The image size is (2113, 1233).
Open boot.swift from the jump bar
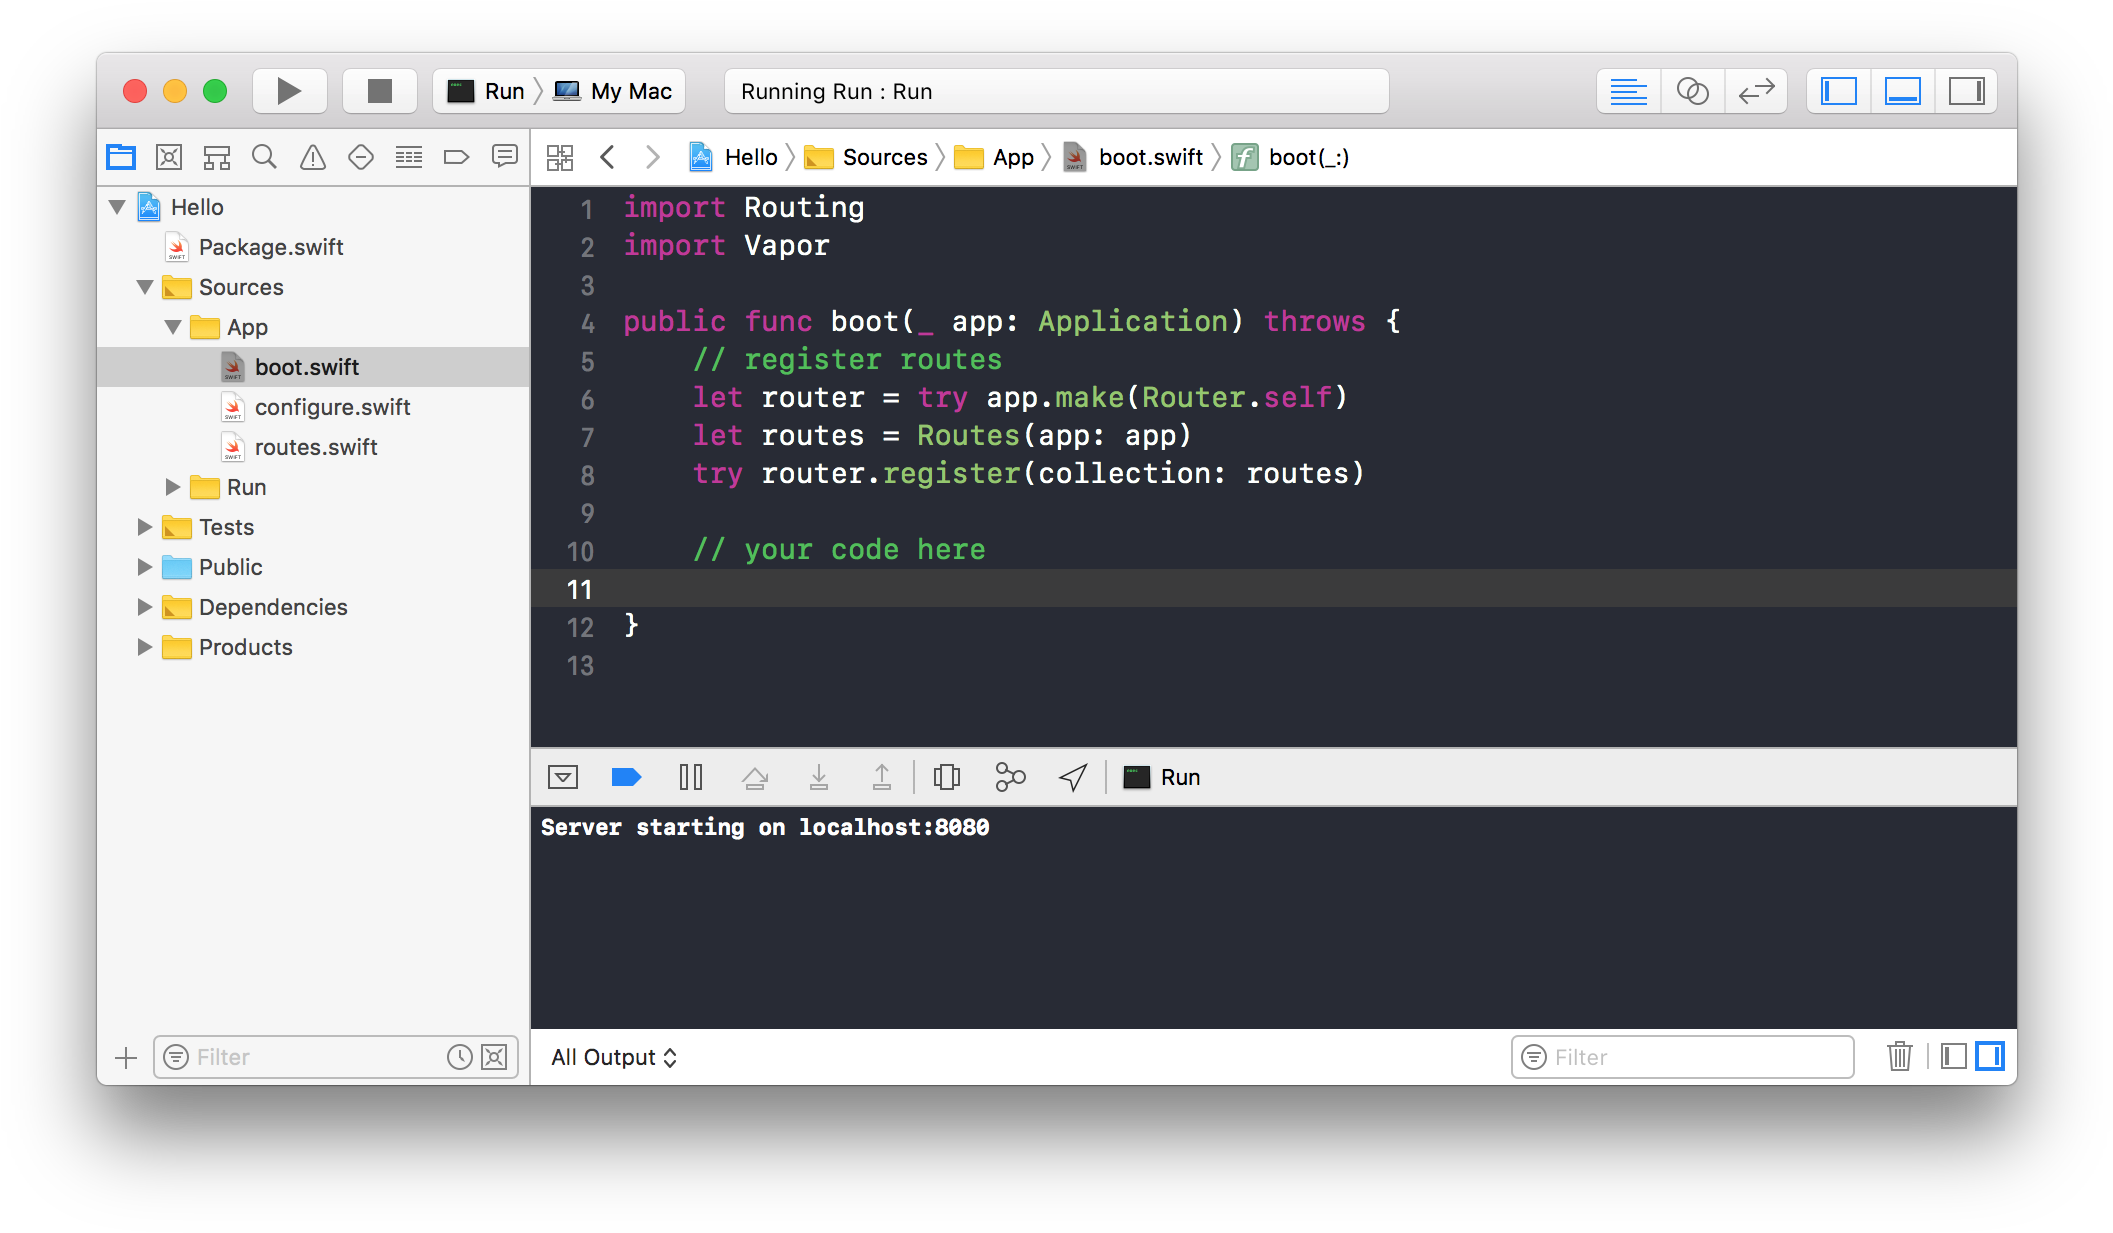click(x=1150, y=157)
